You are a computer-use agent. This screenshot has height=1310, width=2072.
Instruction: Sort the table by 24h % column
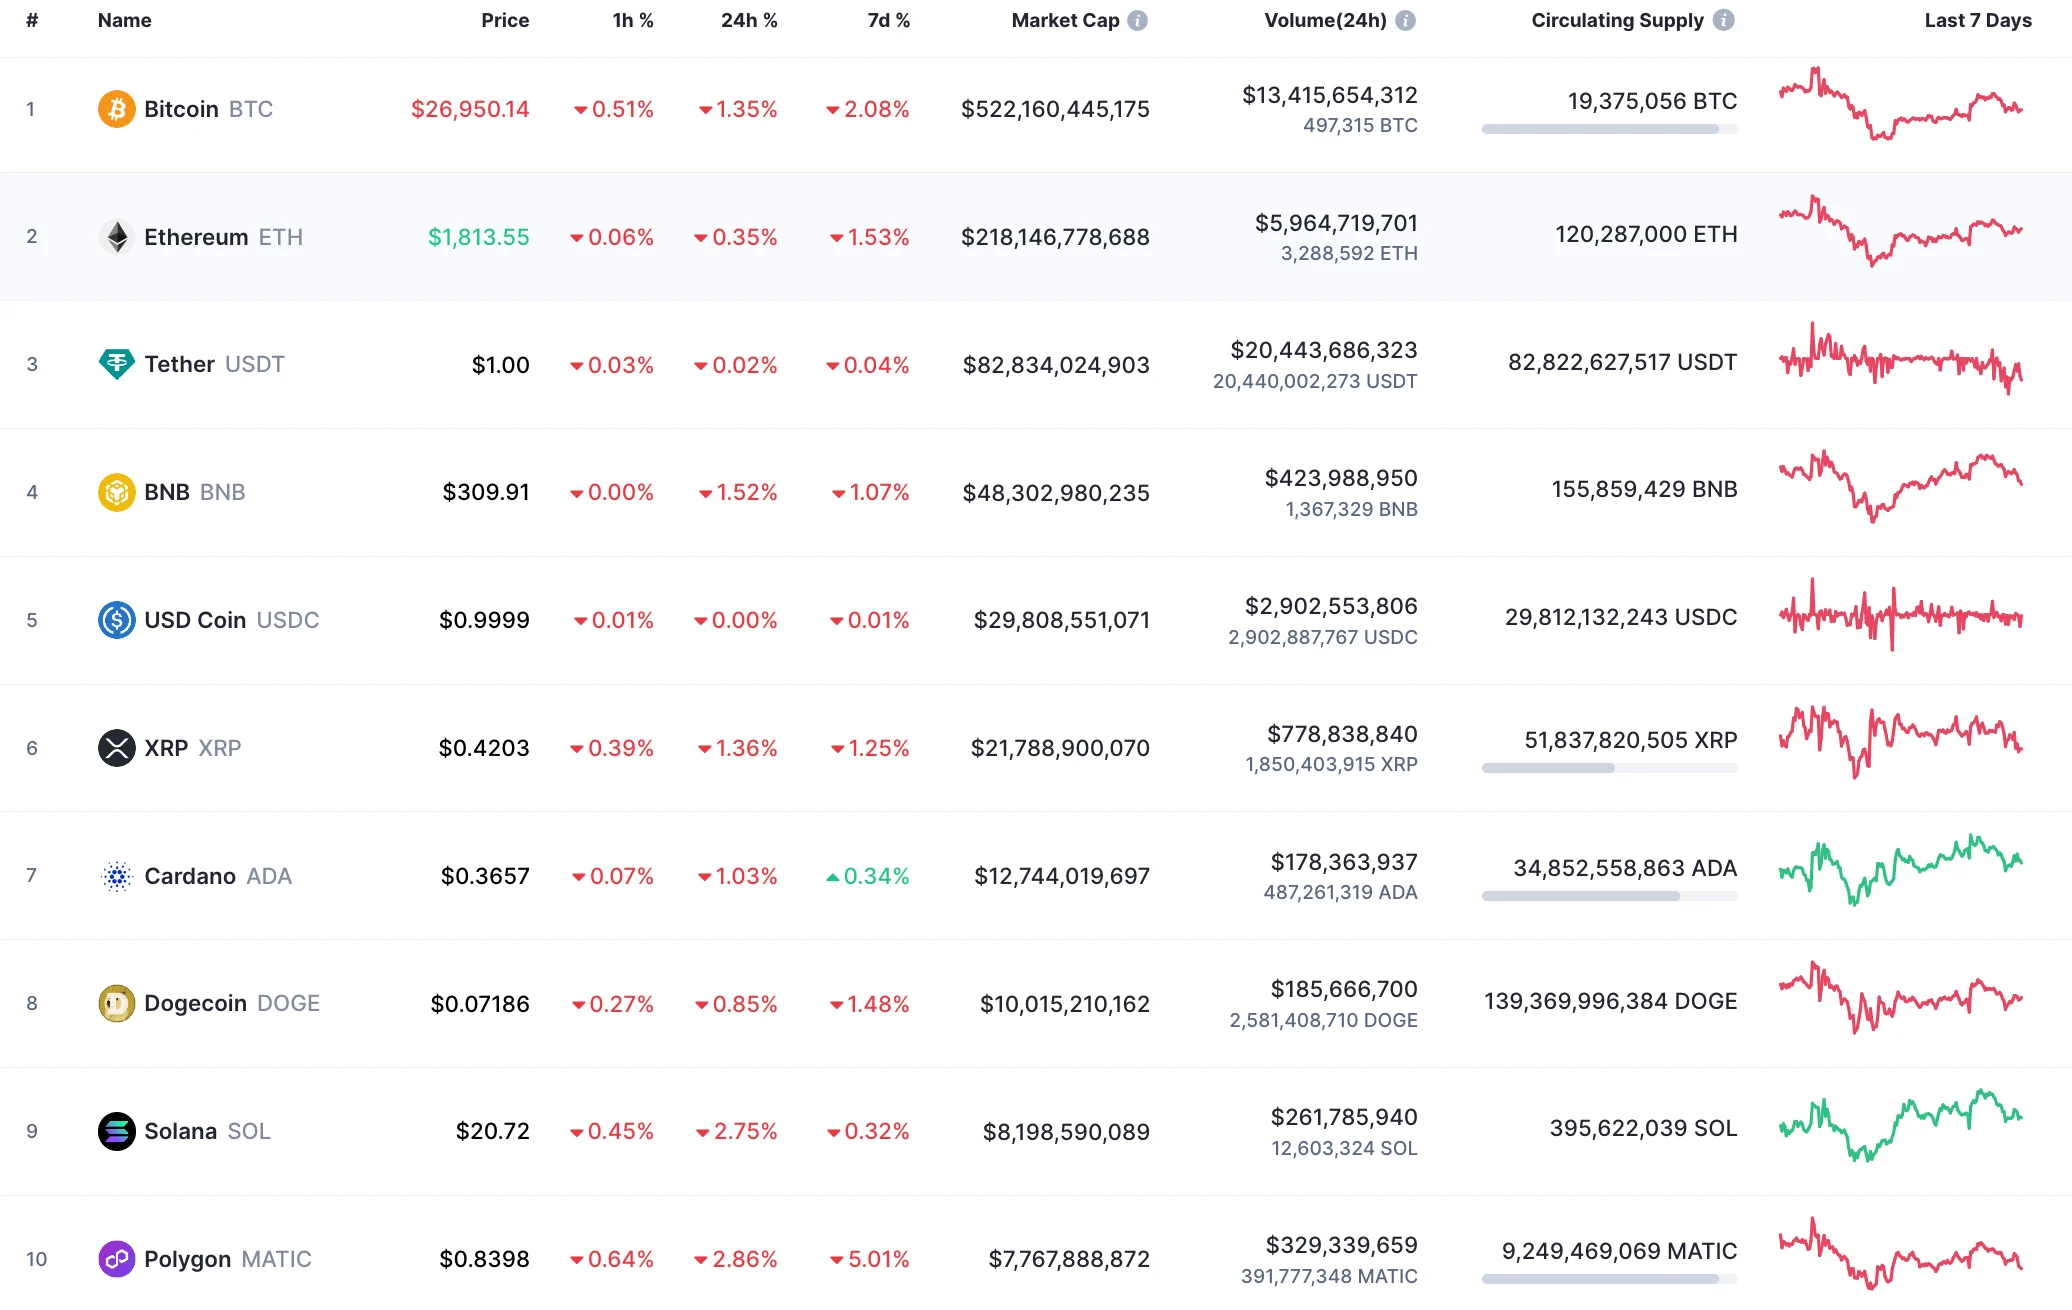point(749,19)
